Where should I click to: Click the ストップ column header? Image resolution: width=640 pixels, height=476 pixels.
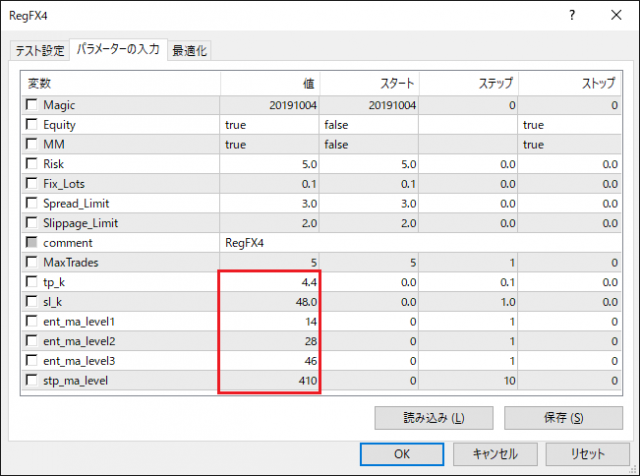[570, 84]
